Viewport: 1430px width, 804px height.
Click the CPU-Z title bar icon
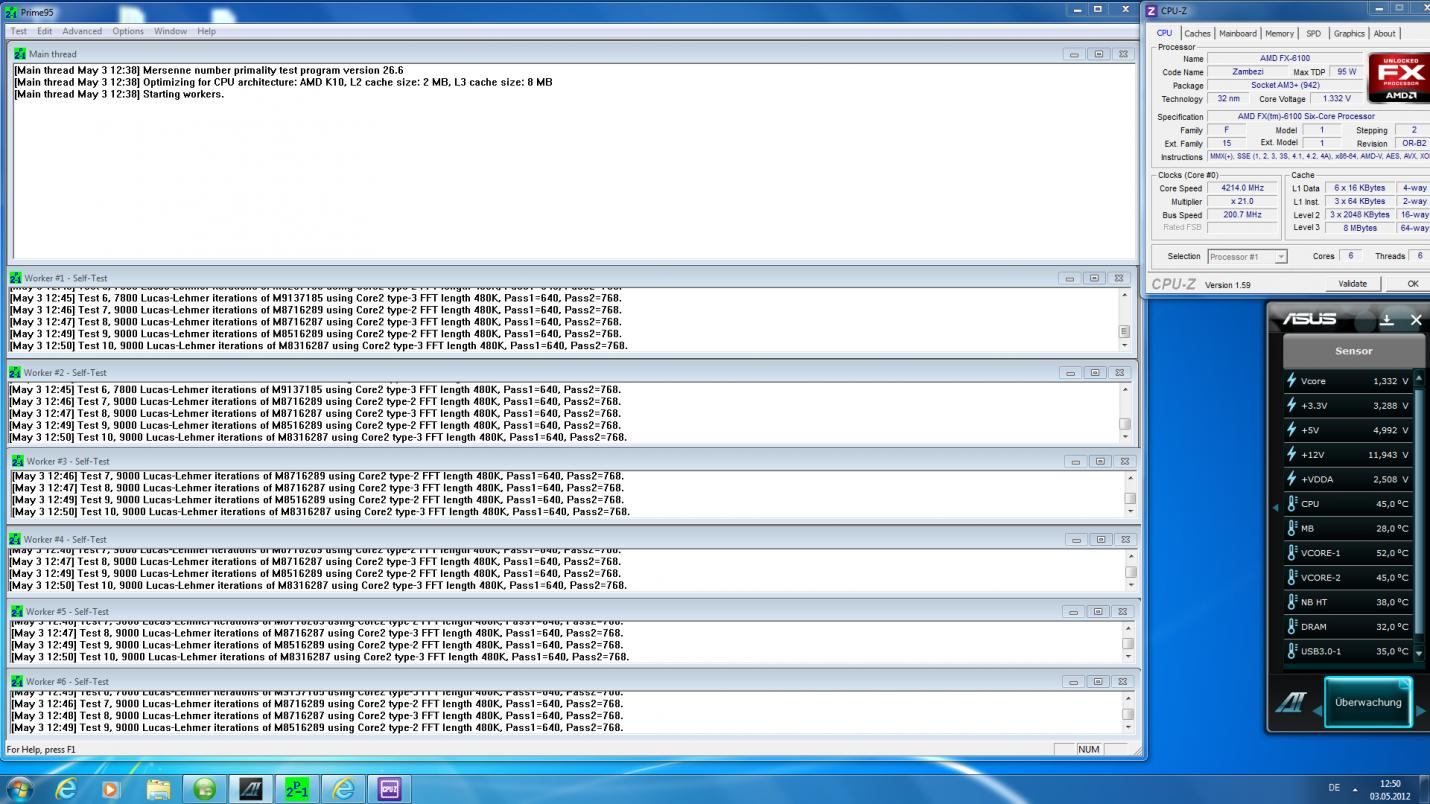click(1151, 11)
